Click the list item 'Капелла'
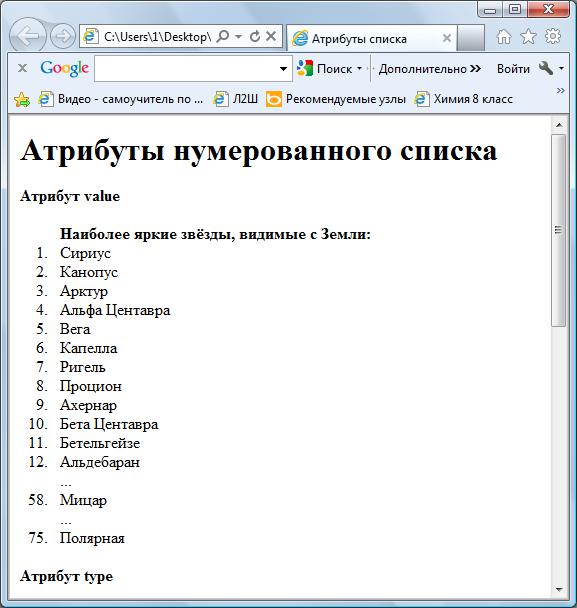The image size is (577, 608). pyautogui.click(x=88, y=348)
